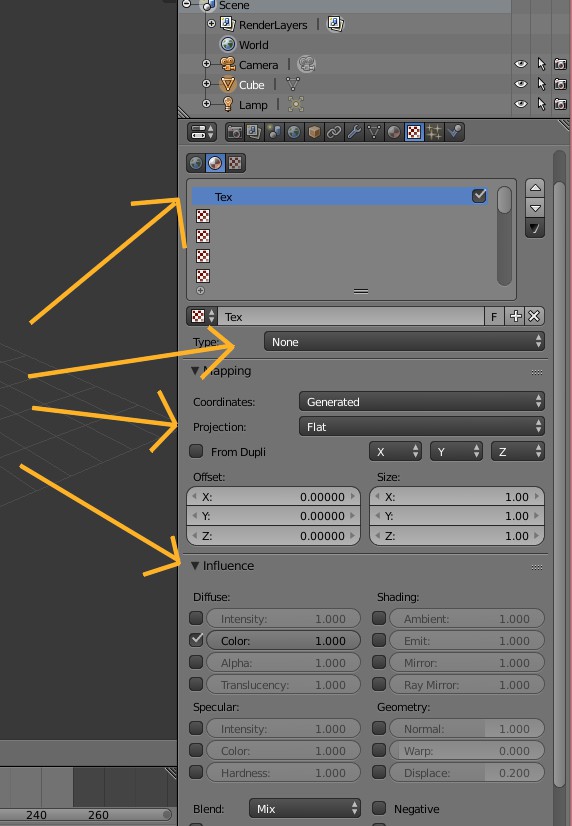Open the Physics properties tab

[454, 132]
